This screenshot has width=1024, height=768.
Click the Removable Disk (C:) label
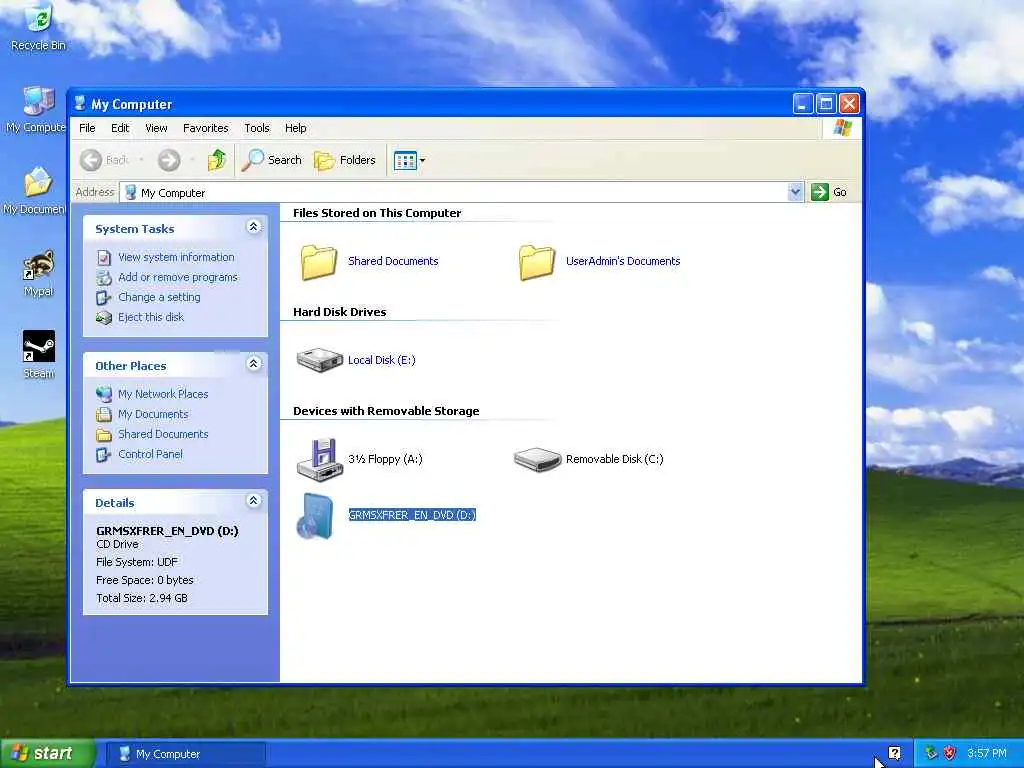pos(615,459)
